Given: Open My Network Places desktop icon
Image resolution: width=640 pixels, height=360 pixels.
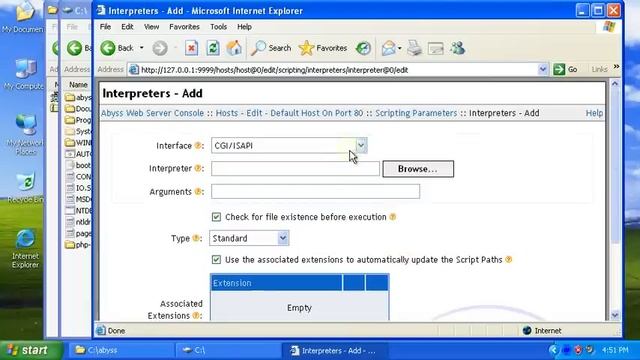Looking at the screenshot, I should [25, 135].
